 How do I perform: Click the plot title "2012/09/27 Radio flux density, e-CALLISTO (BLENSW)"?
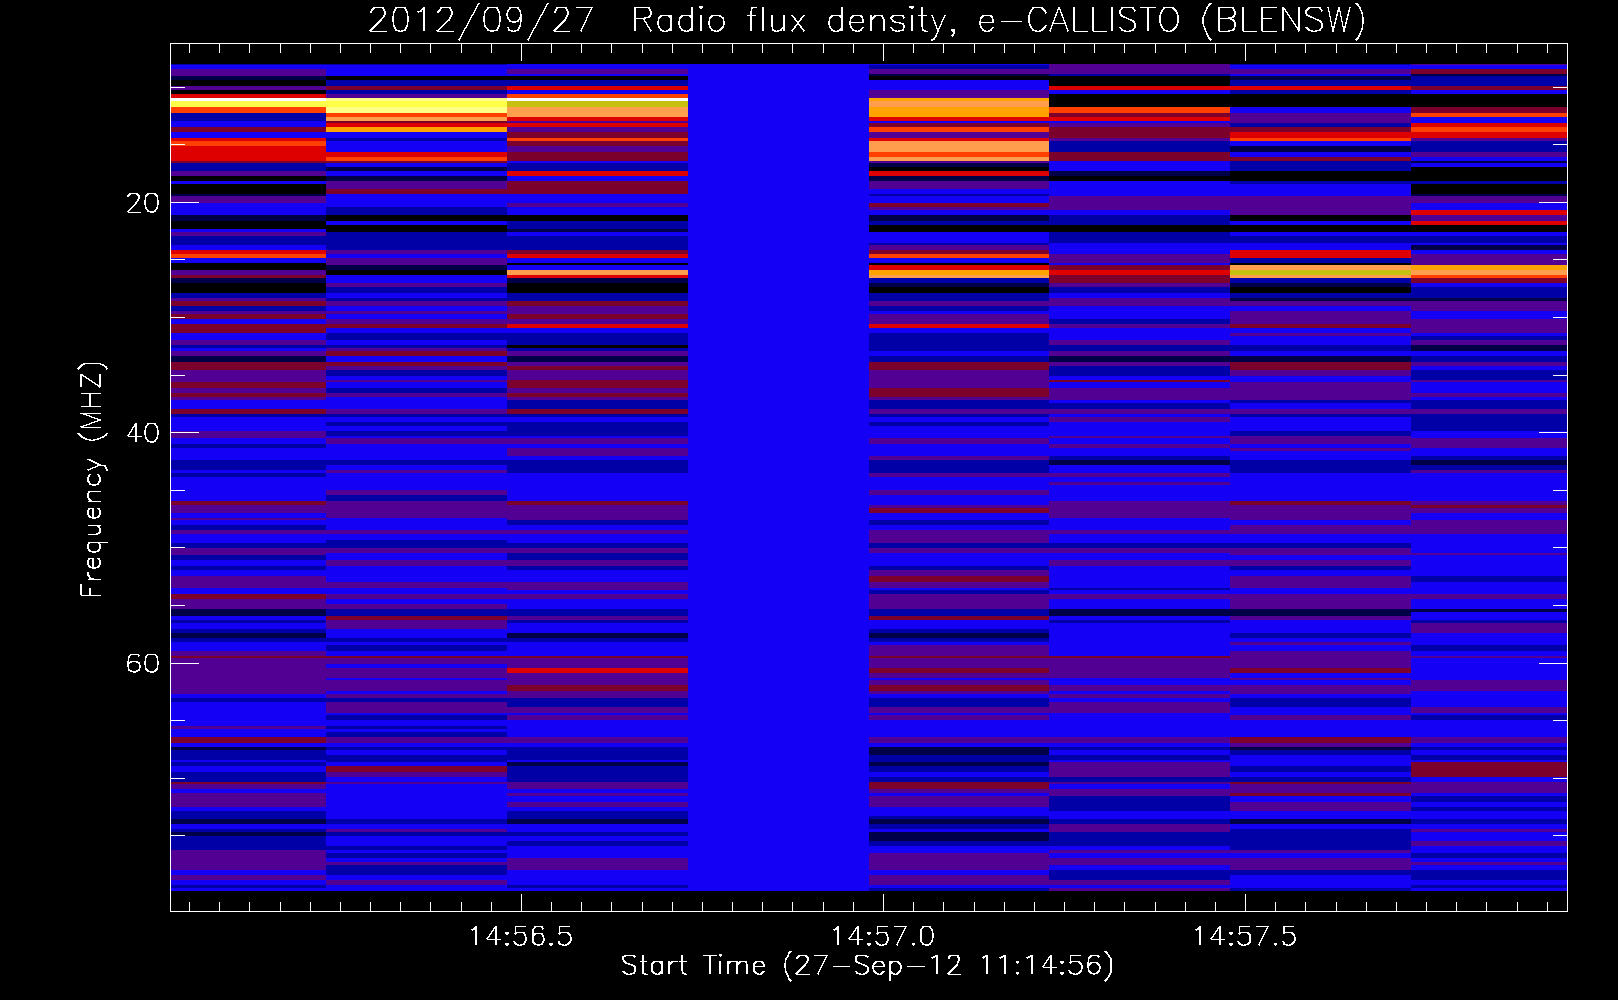(867, 20)
